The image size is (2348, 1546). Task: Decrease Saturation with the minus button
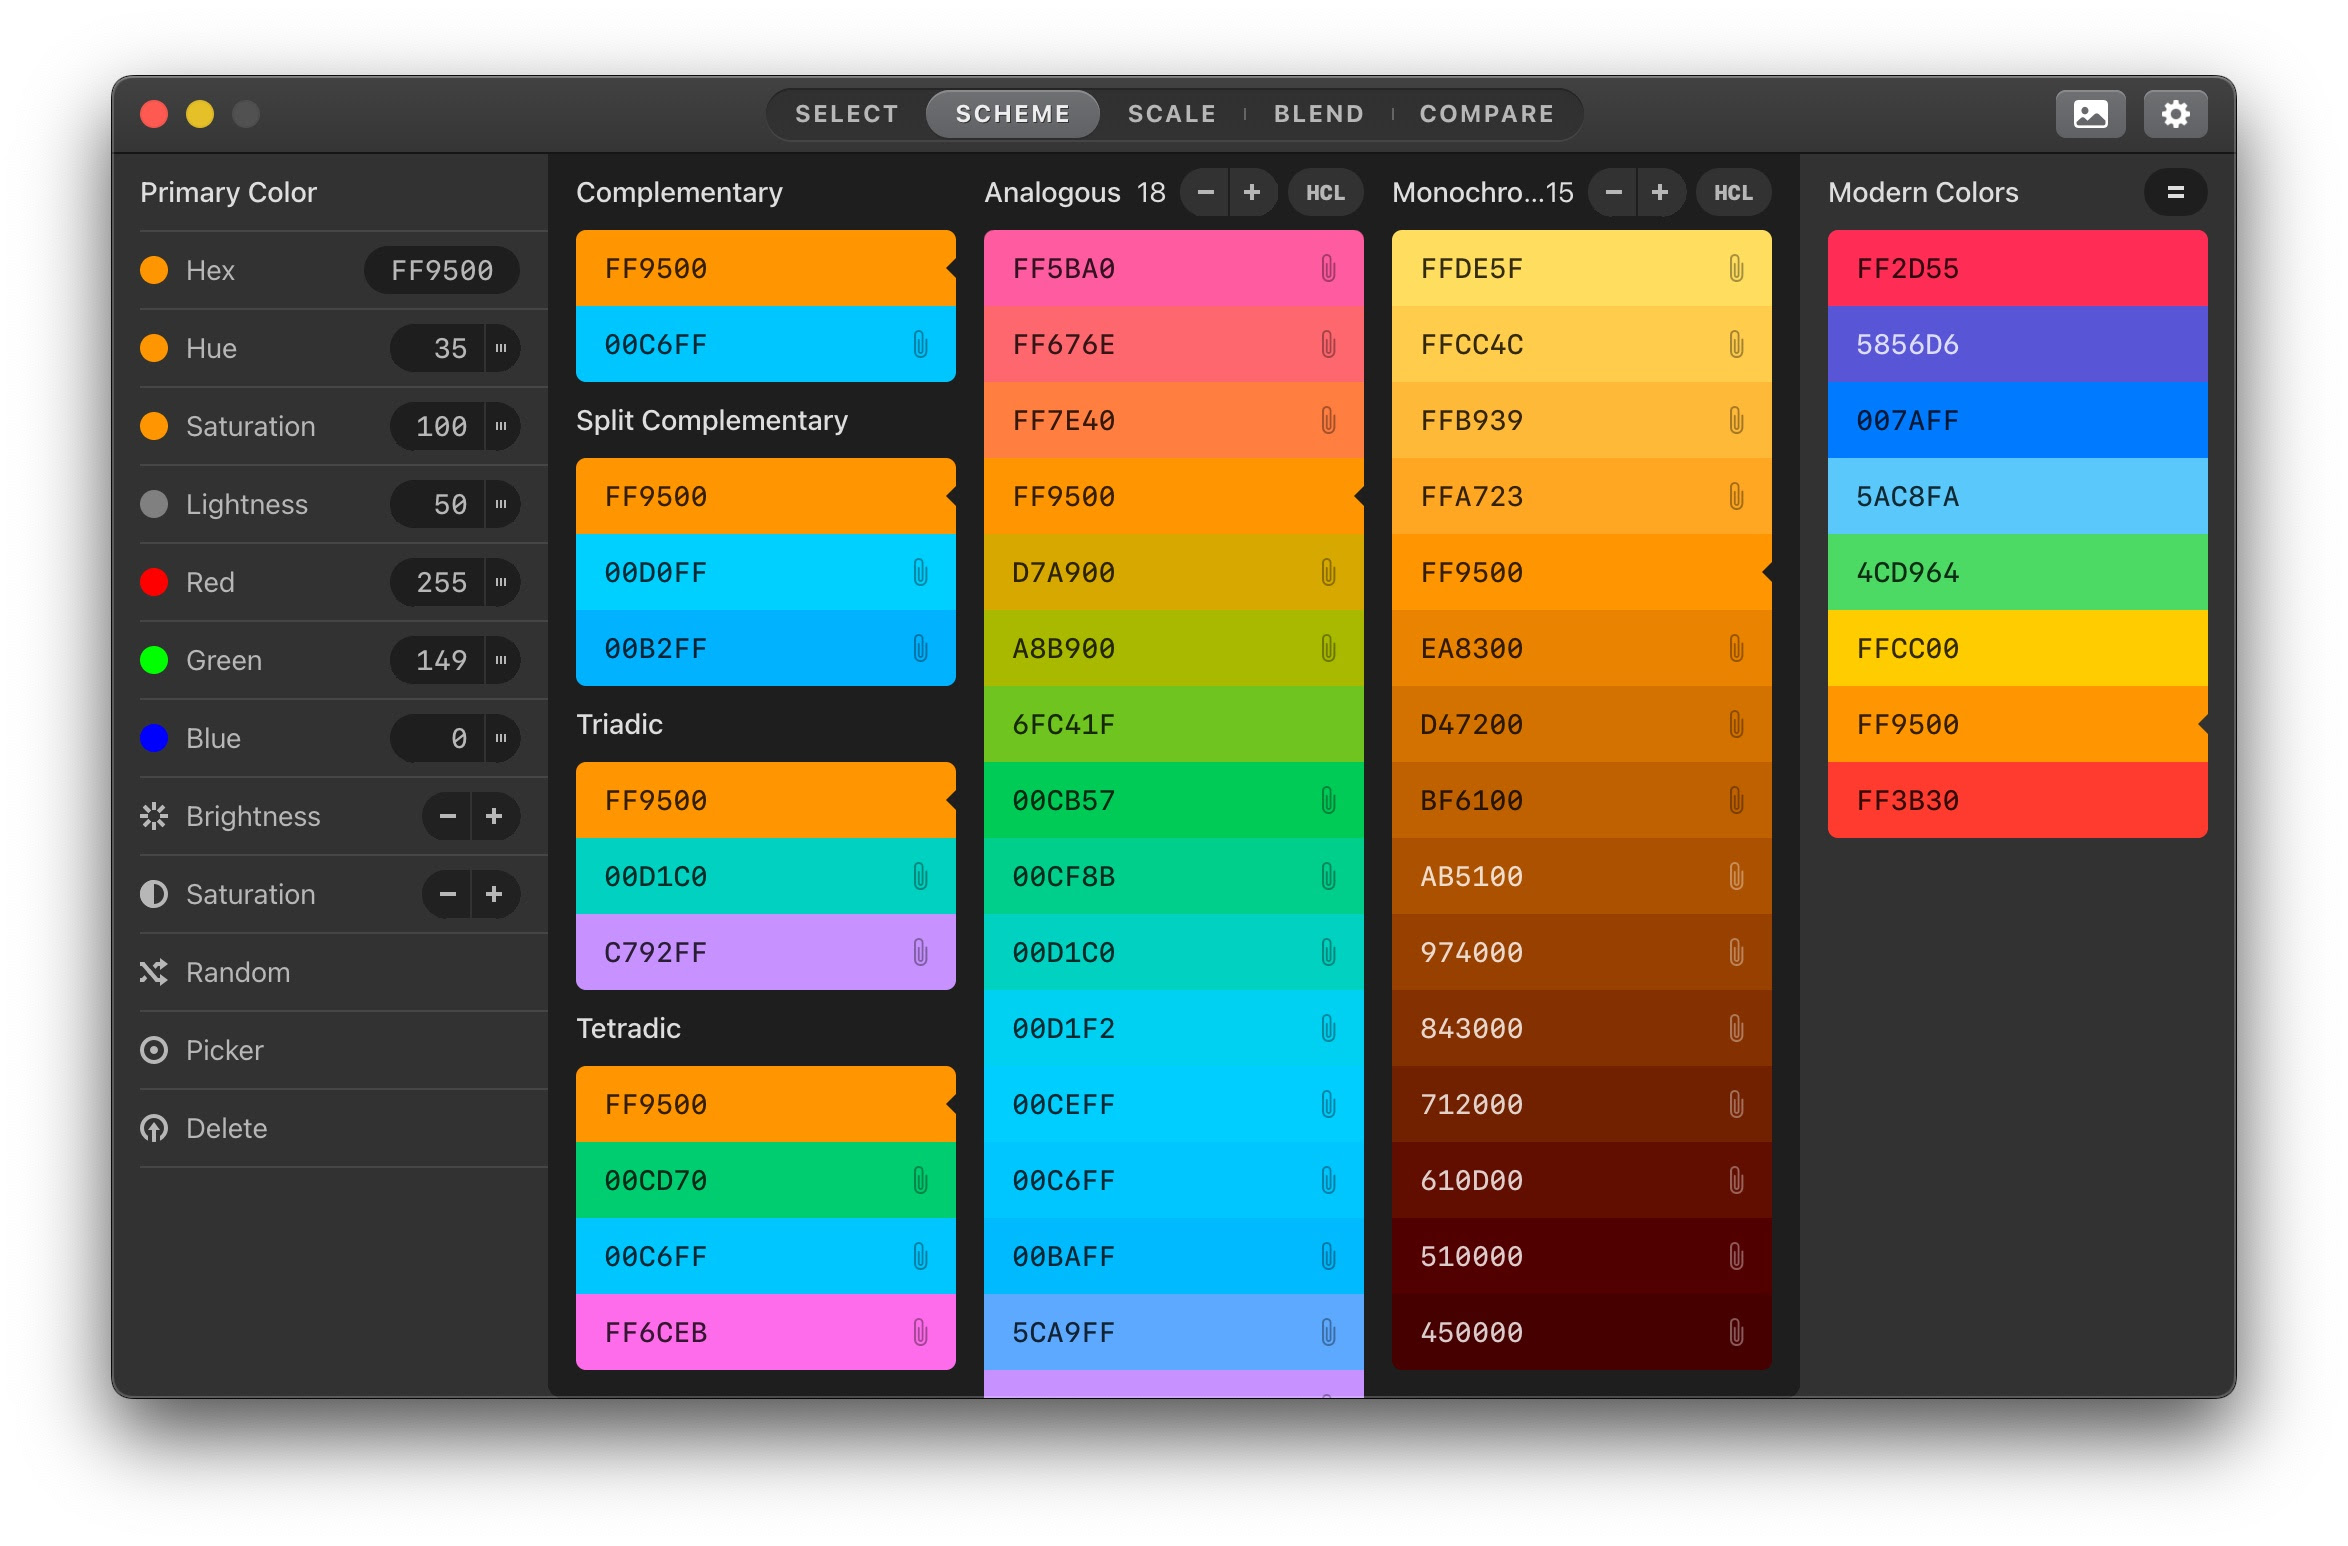(x=447, y=894)
